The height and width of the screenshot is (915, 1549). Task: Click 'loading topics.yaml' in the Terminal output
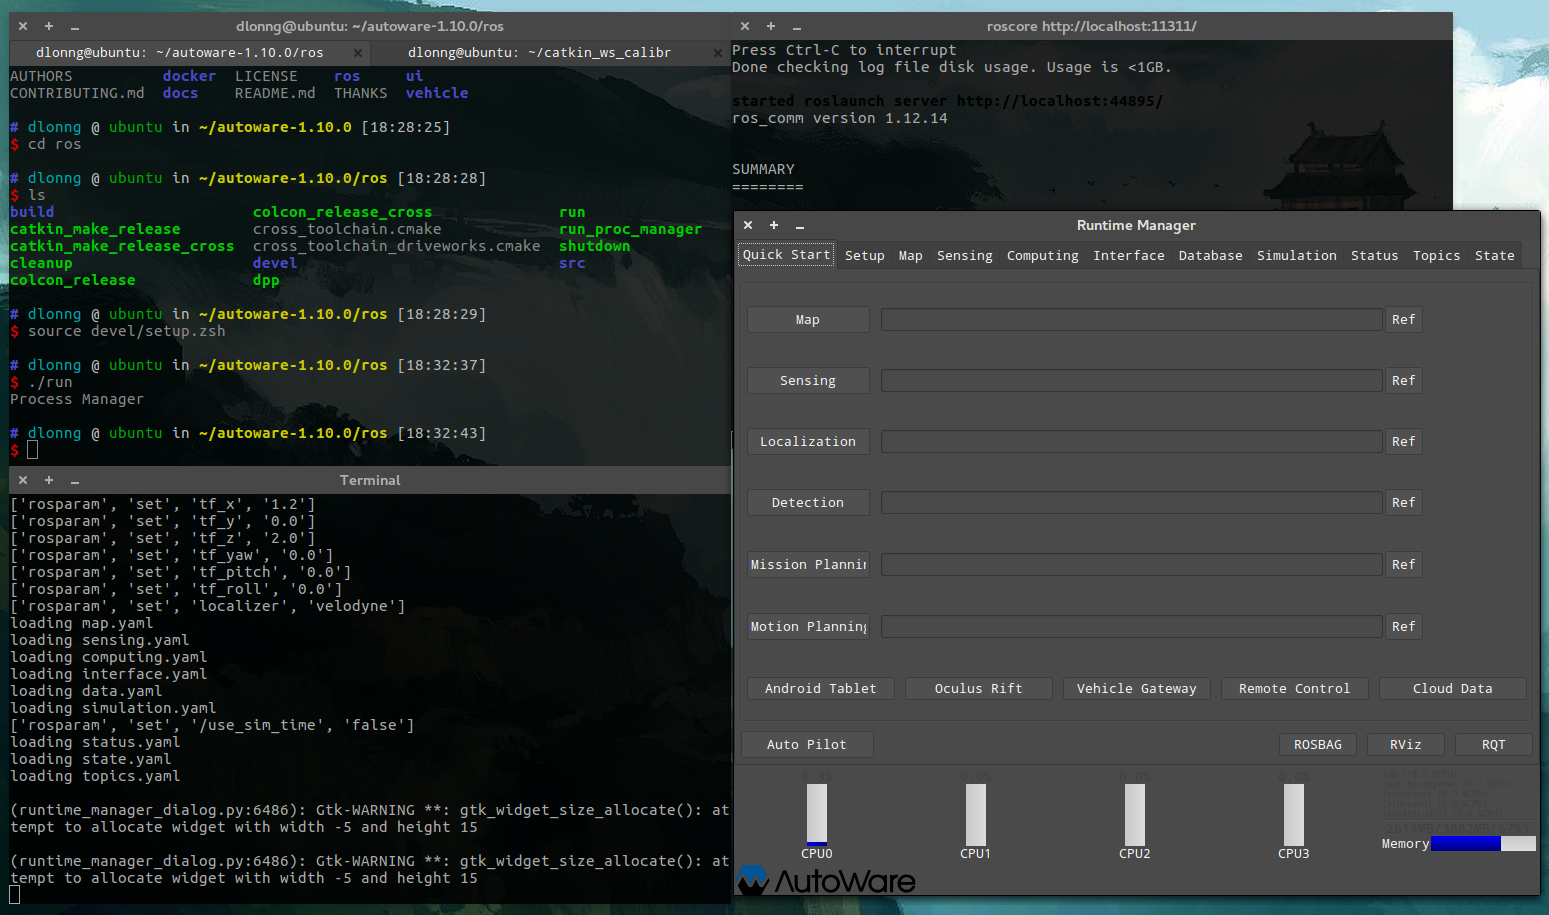click(x=95, y=776)
